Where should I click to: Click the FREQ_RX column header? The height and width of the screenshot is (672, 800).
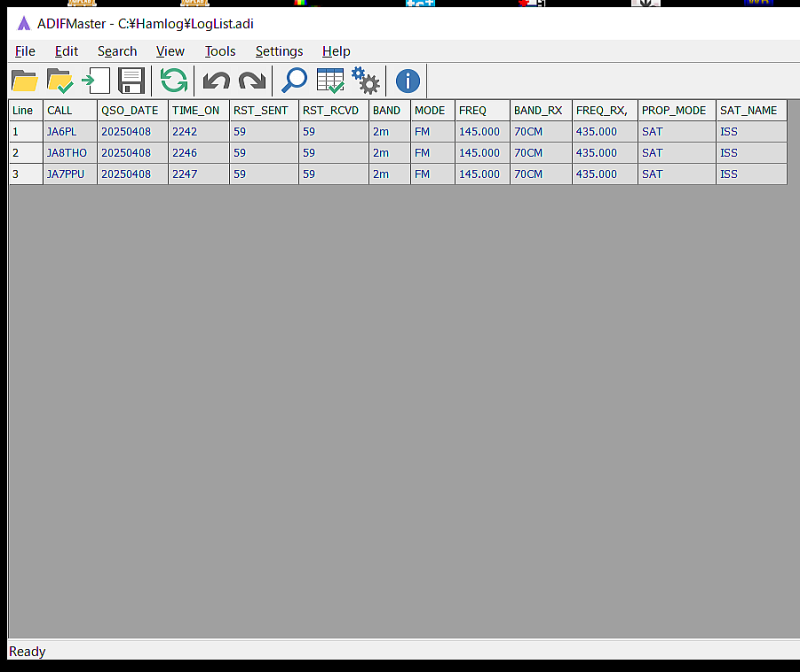click(x=605, y=110)
